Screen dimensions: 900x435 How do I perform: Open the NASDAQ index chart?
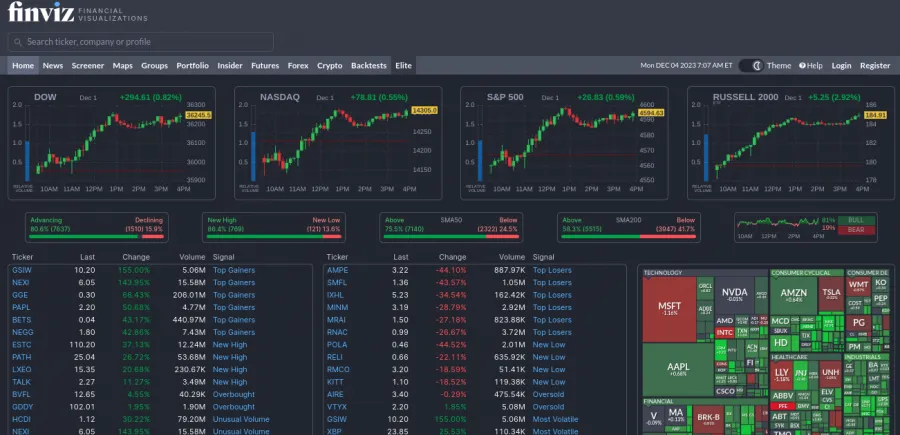click(x=338, y=143)
